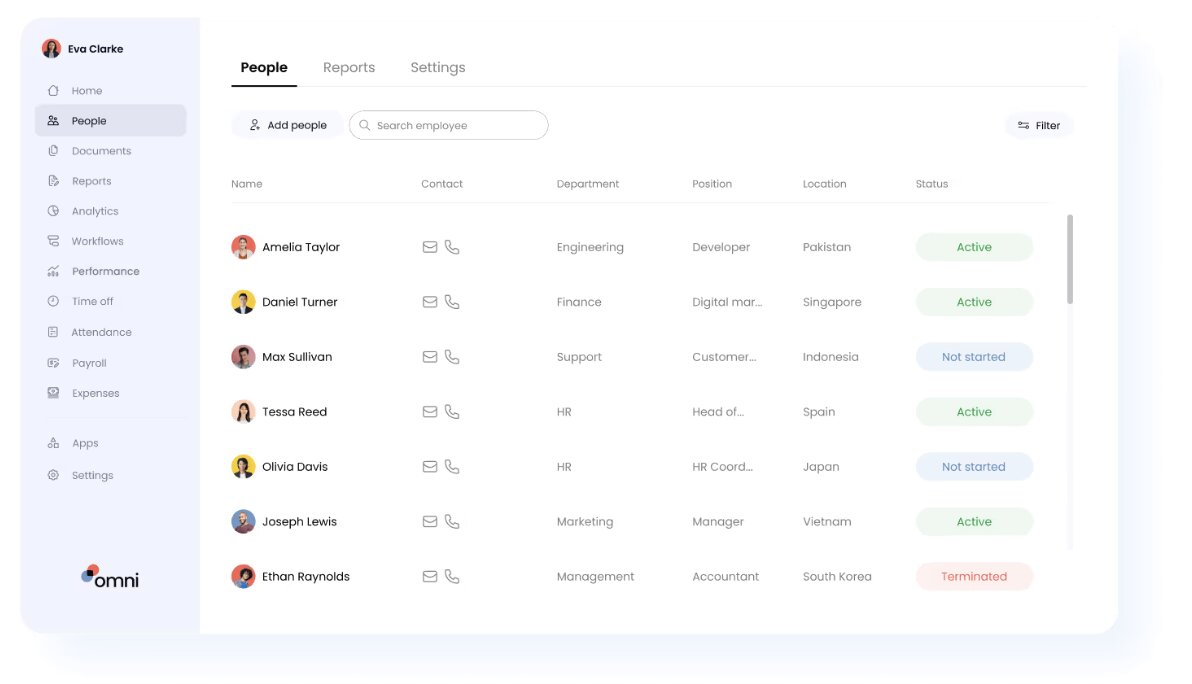Screen dimensions: 1192x684
Task: Open Workflows in the left sidebar
Action: click(96, 241)
